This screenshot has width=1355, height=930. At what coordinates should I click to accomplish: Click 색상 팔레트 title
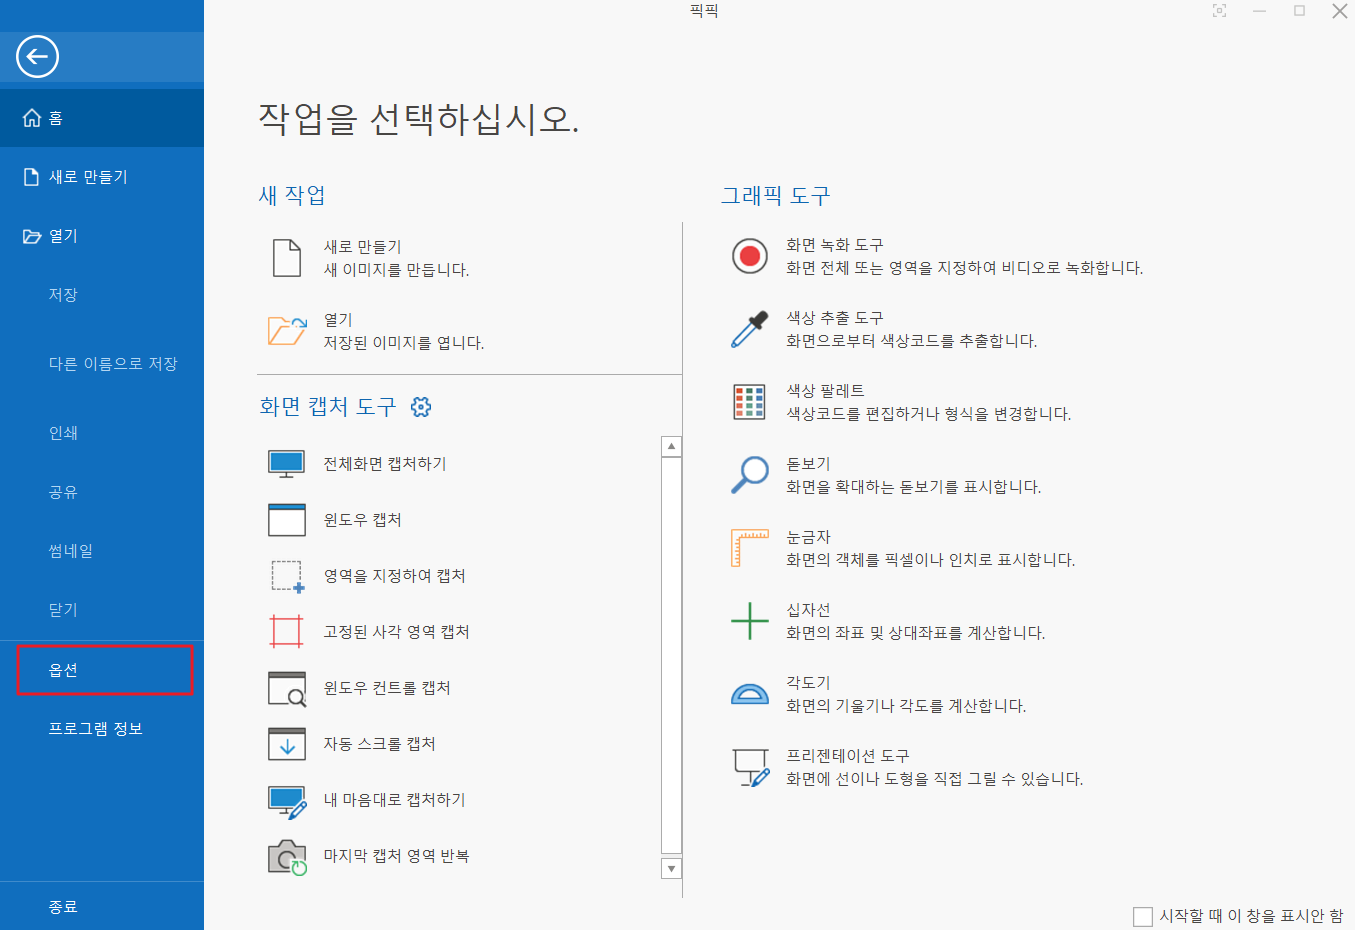[825, 391]
